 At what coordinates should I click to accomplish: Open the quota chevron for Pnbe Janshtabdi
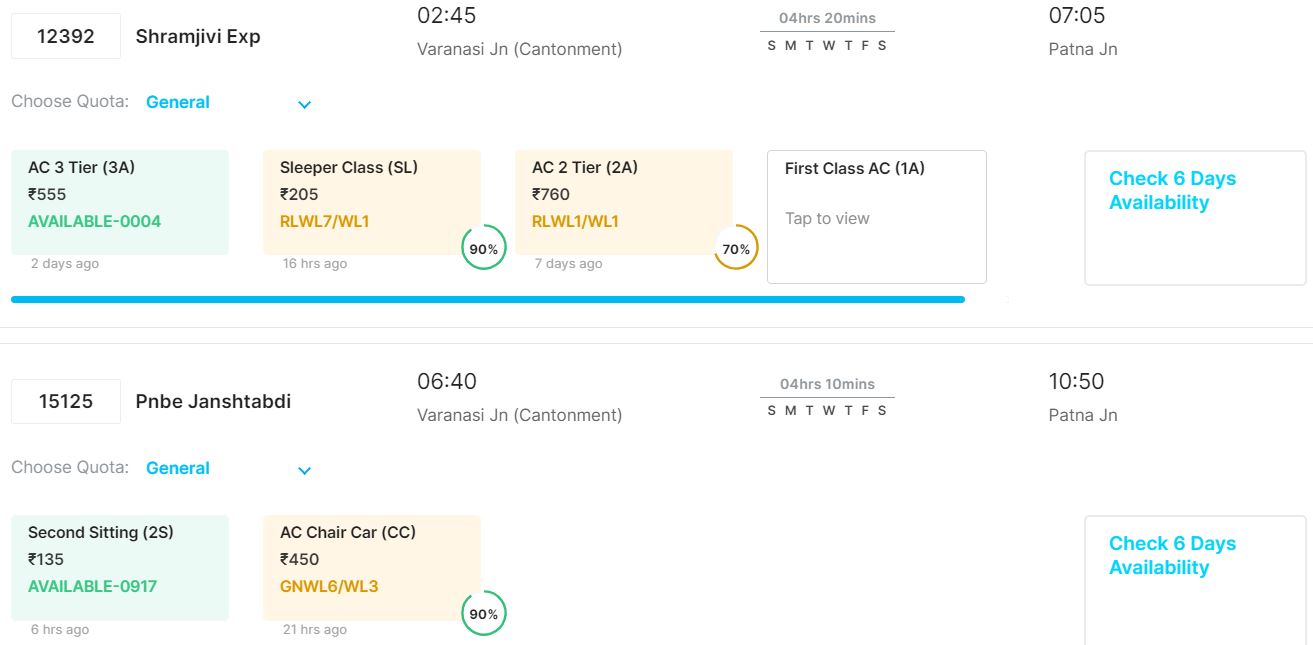305,470
